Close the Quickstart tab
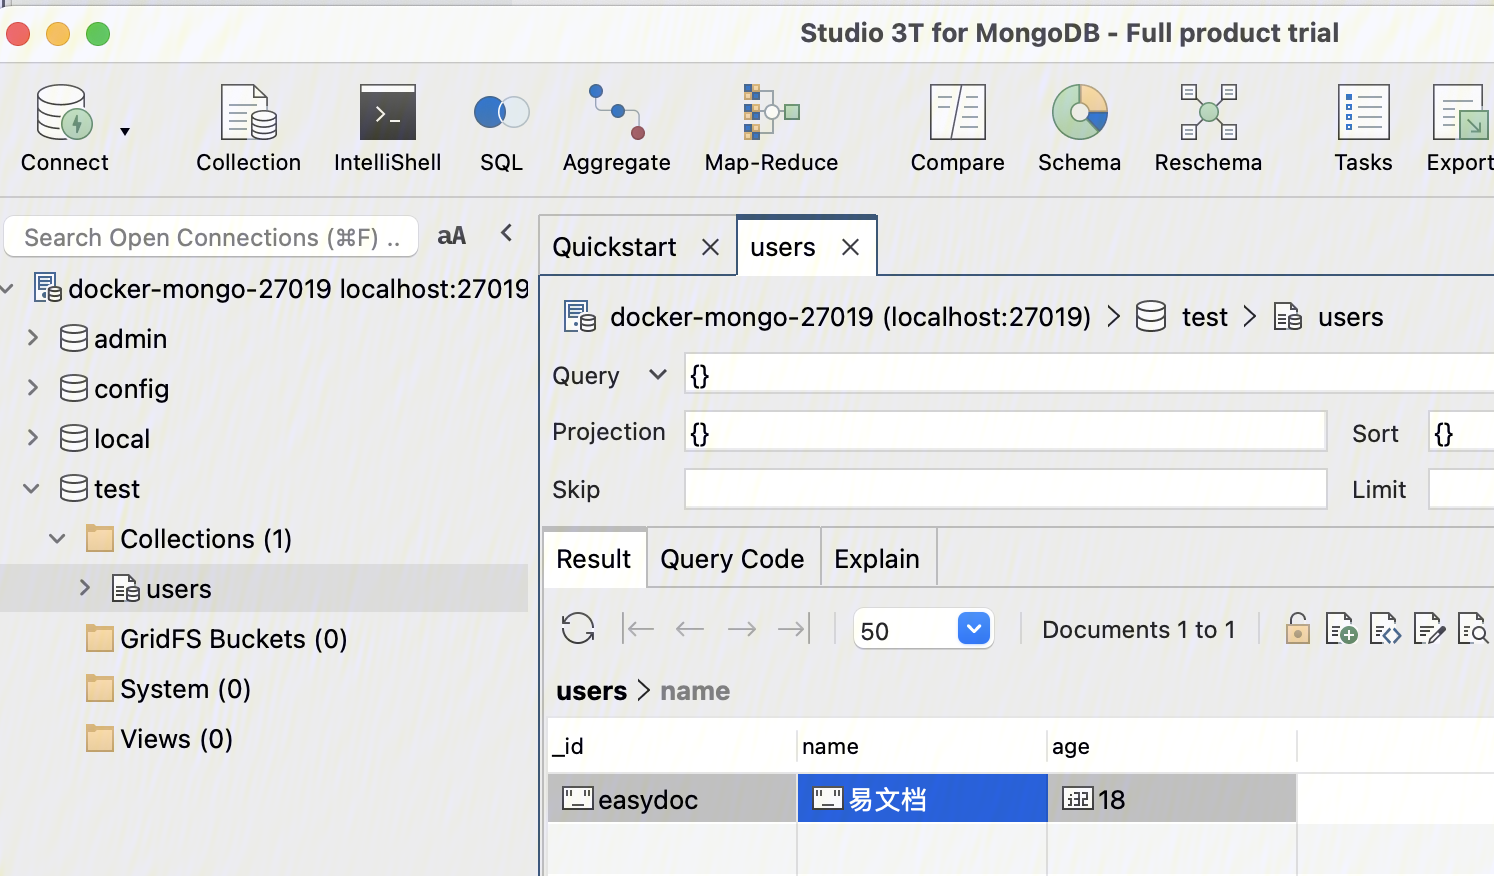Viewport: 1494px width, 876px height. coord(710,247)
